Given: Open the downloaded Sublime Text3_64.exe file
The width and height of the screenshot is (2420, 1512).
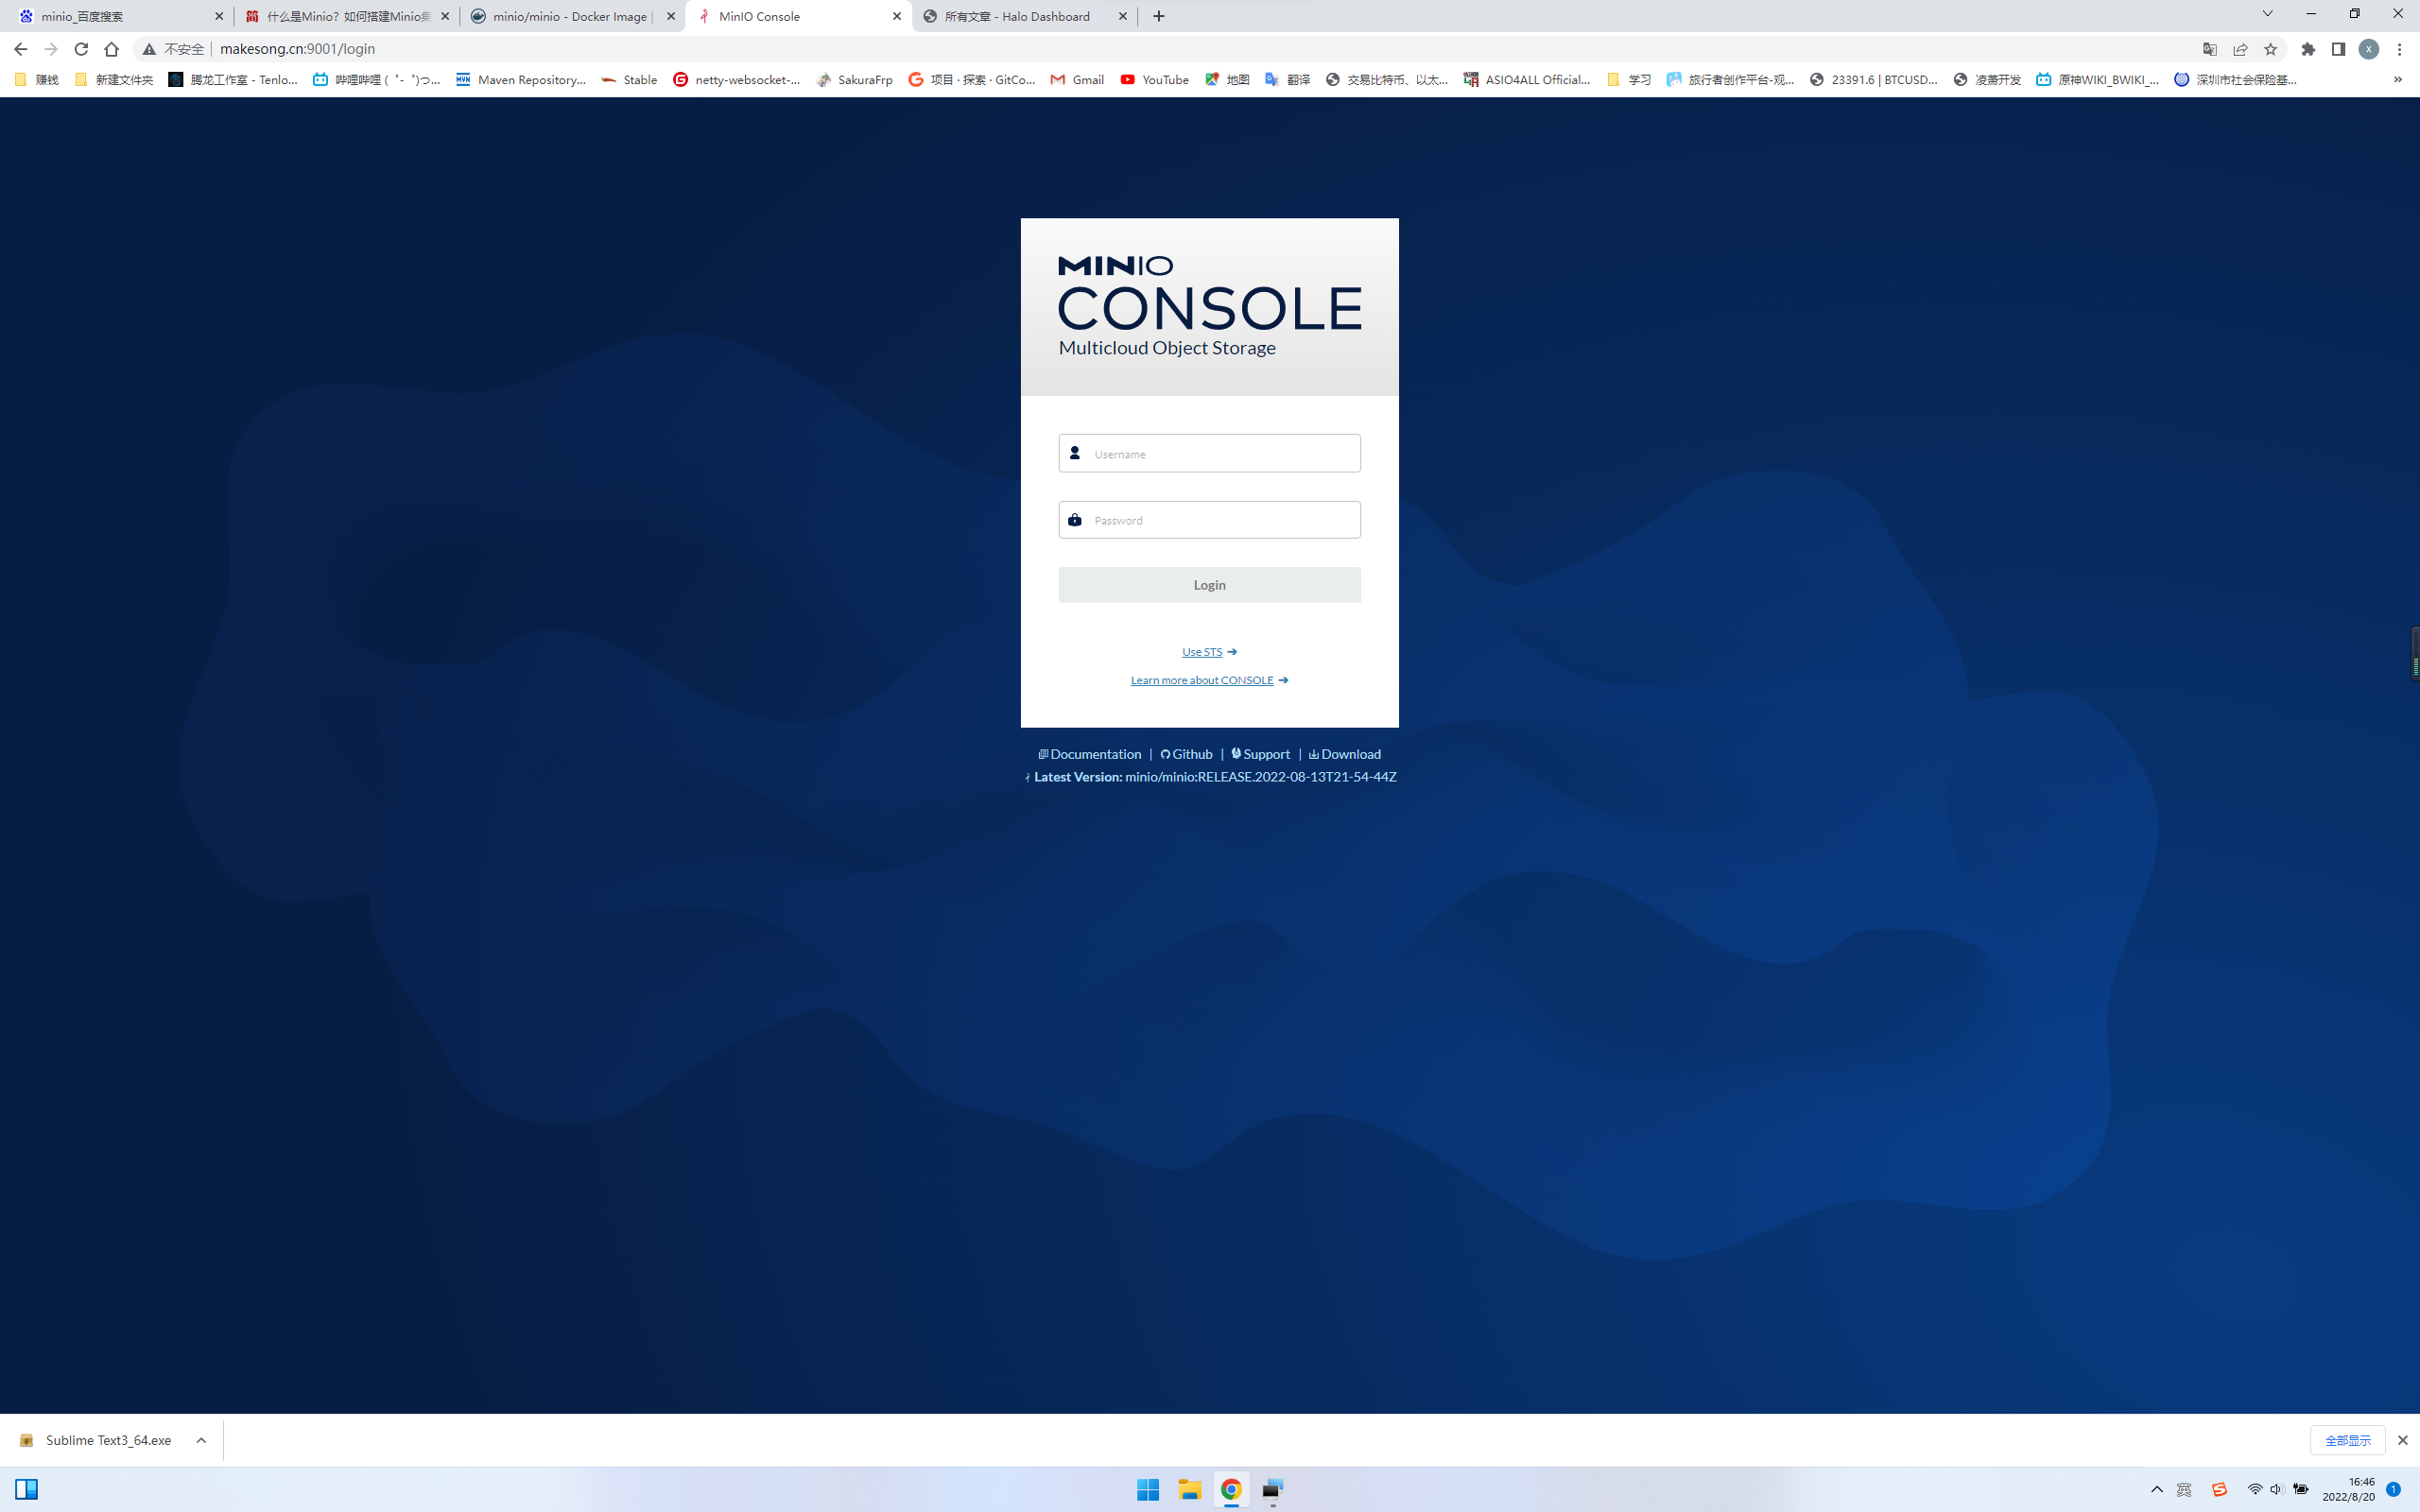Looking at the screenshot, I should (x=98, y=1440).
